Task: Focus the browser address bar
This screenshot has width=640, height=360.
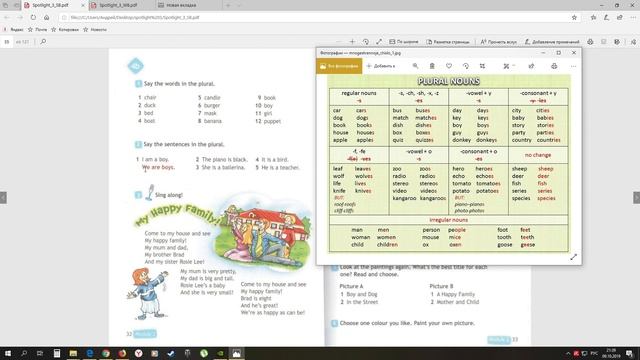Action: pyautogui.click(x=314, y=18)
